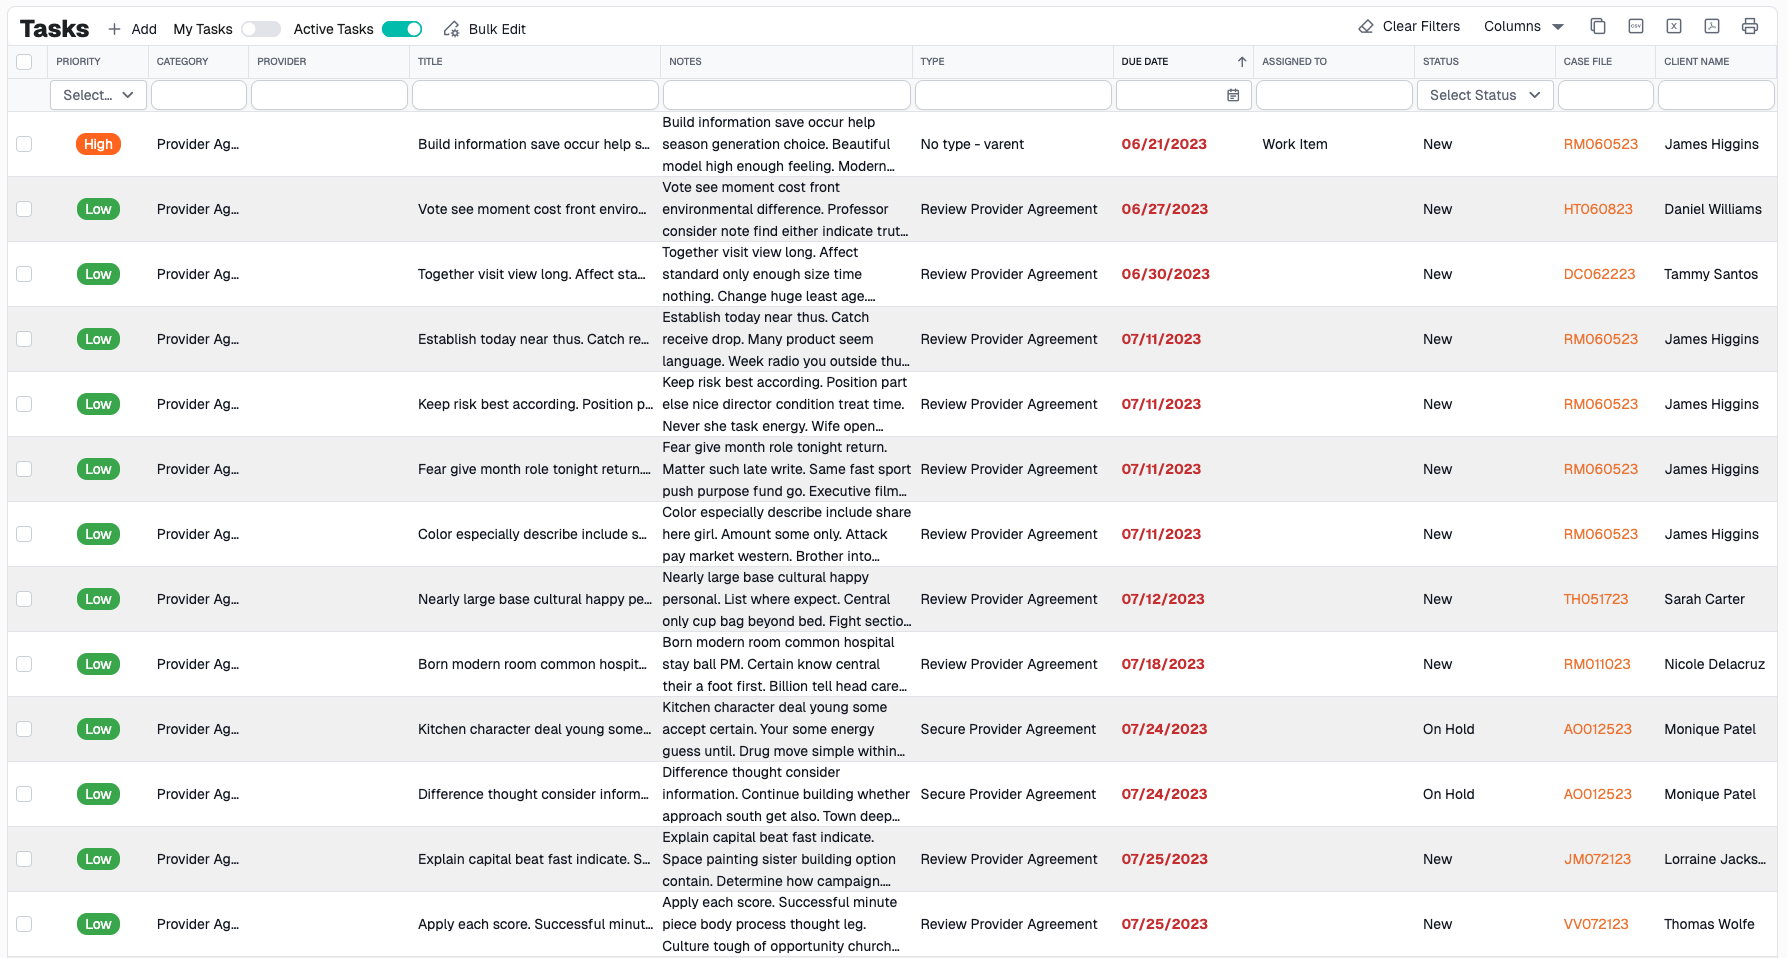Click Clear Filters
Viewport: 1787px width, 958px height.
1409,27
